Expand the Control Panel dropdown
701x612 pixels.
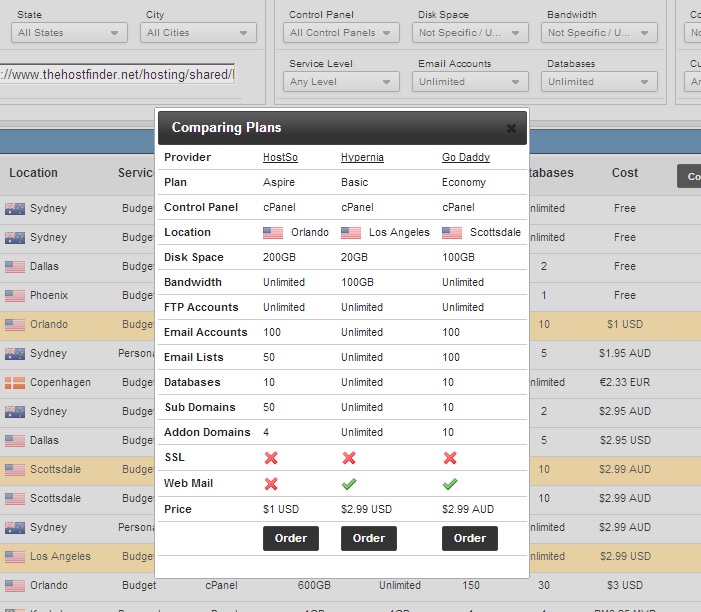pos(341,33)
